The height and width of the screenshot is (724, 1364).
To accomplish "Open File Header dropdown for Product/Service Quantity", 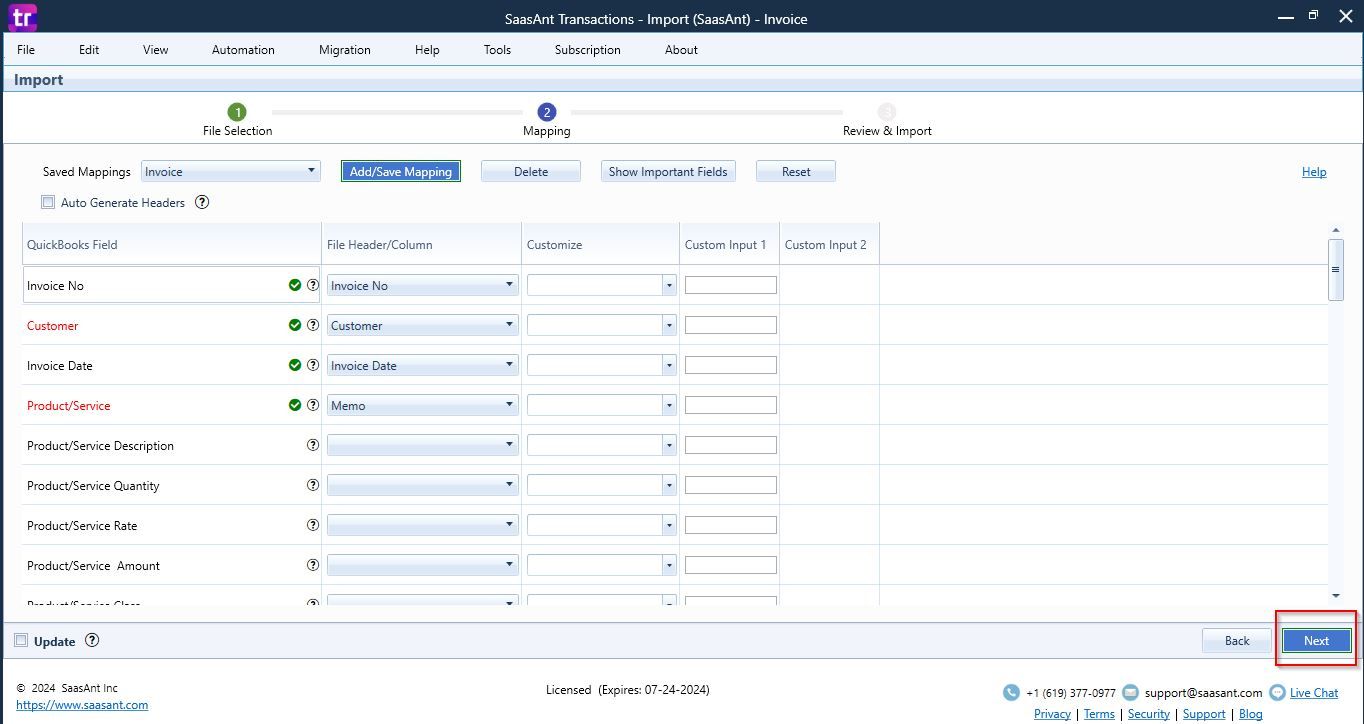I will [422, 485].
